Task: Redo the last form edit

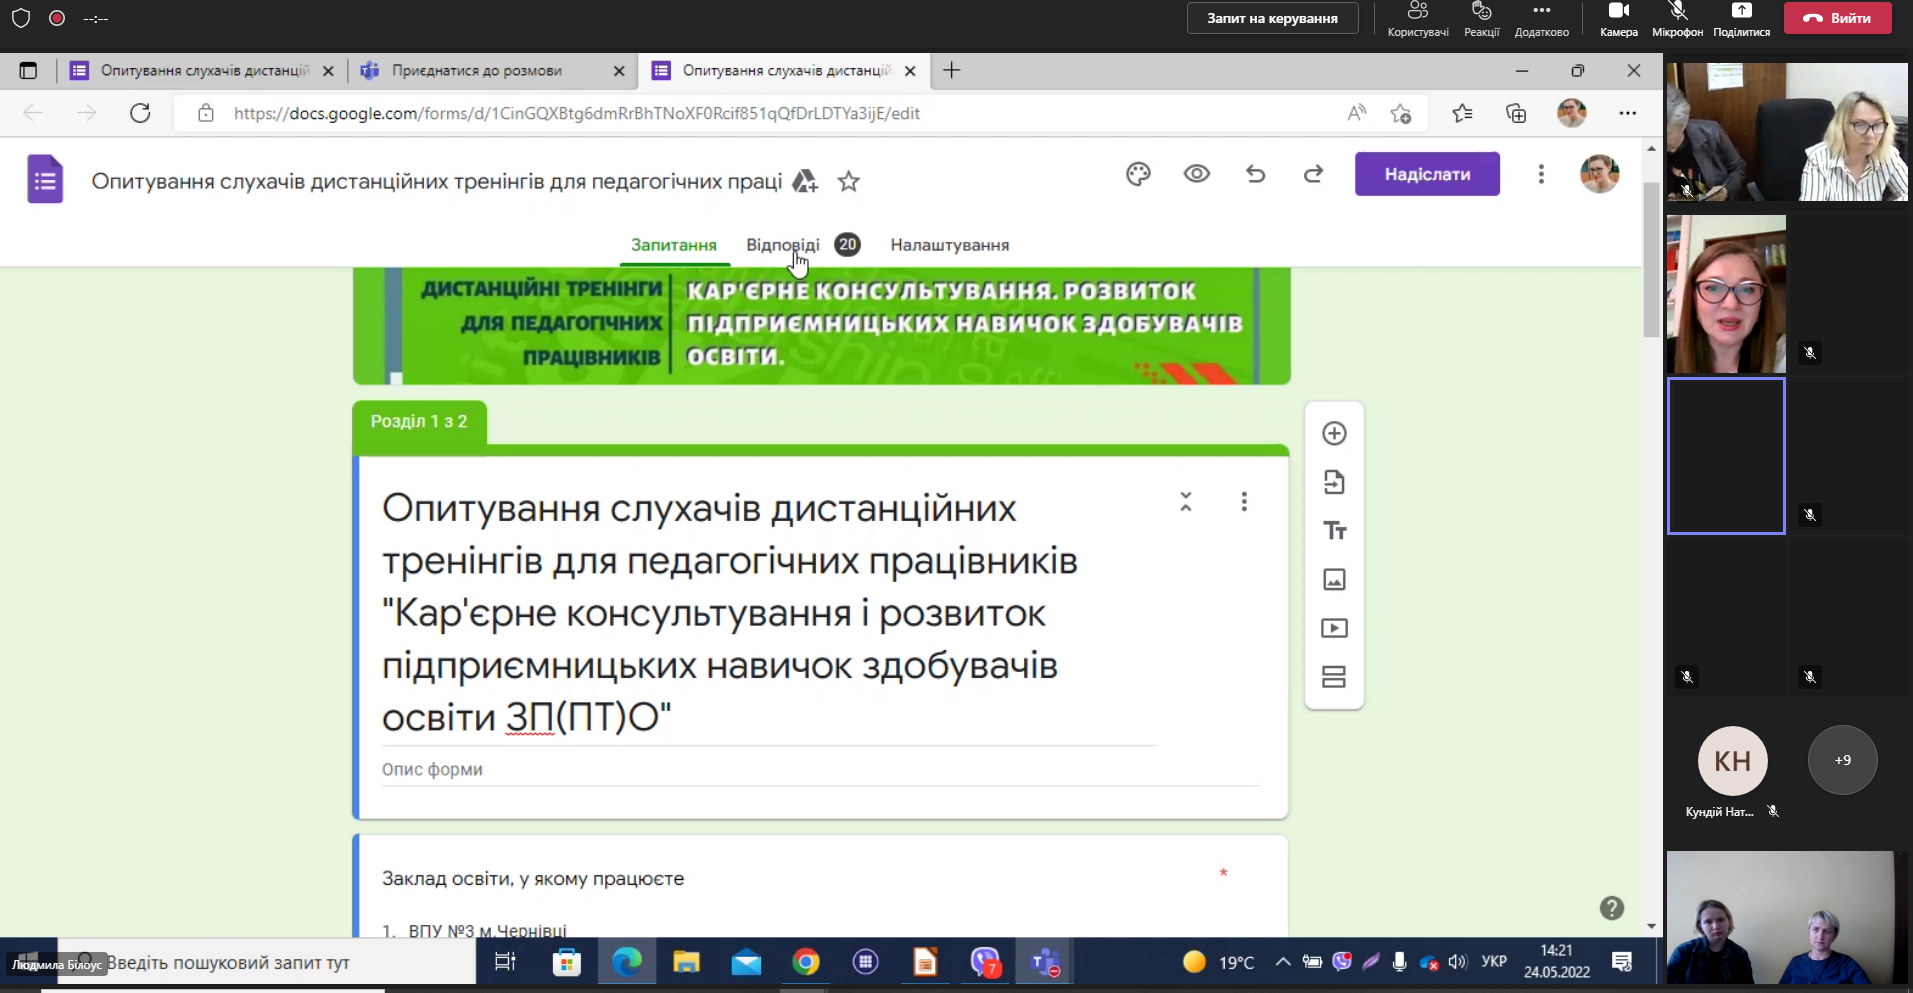Action: 1313,174
